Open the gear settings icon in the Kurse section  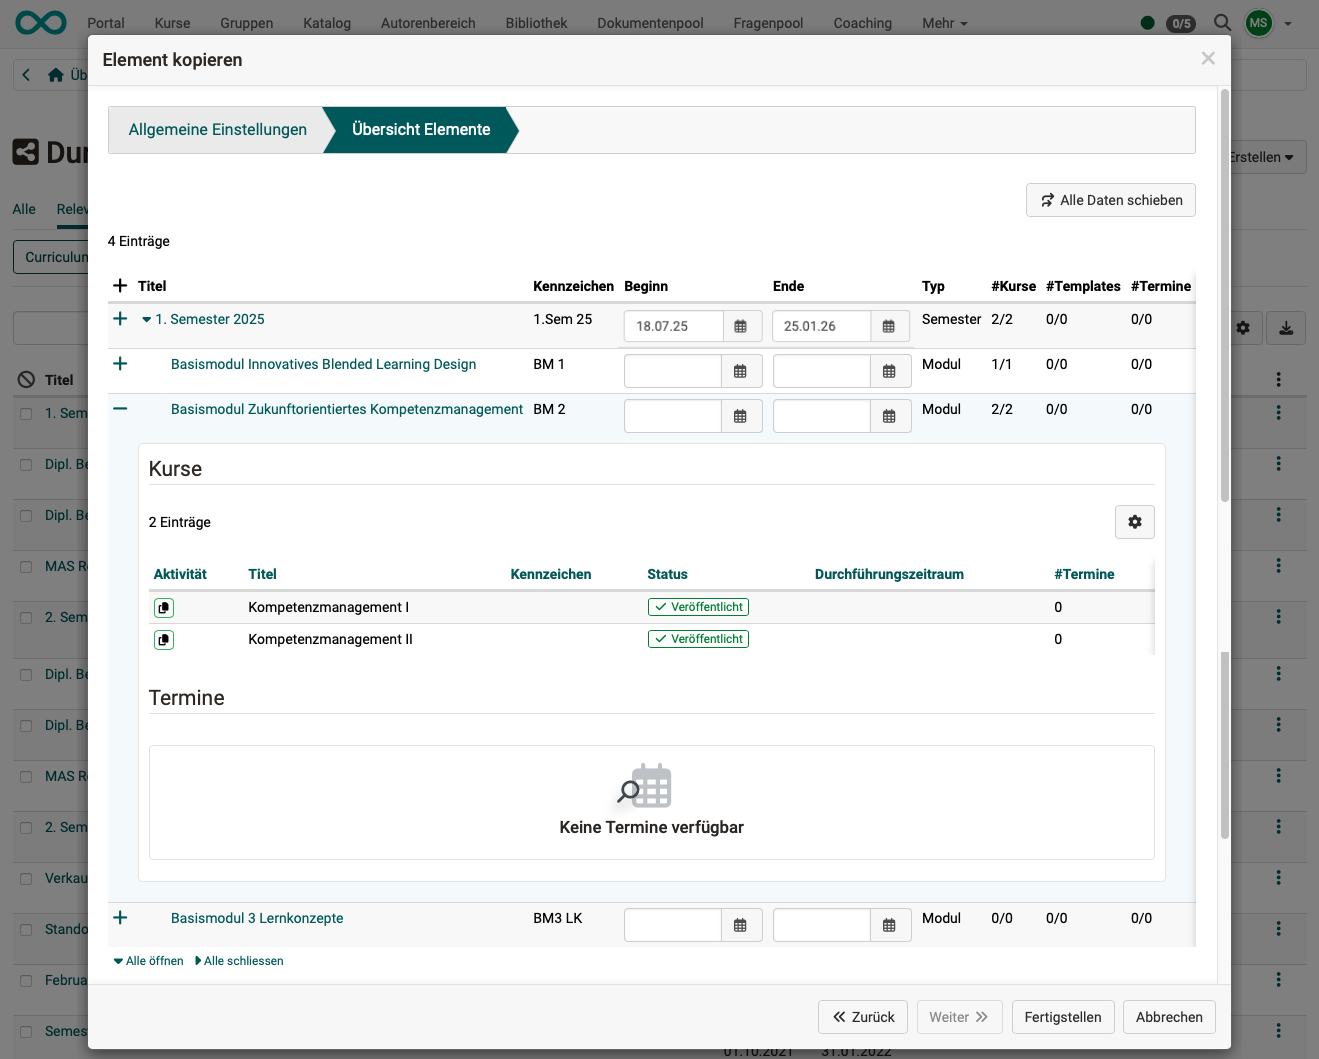pos(1134,521)
